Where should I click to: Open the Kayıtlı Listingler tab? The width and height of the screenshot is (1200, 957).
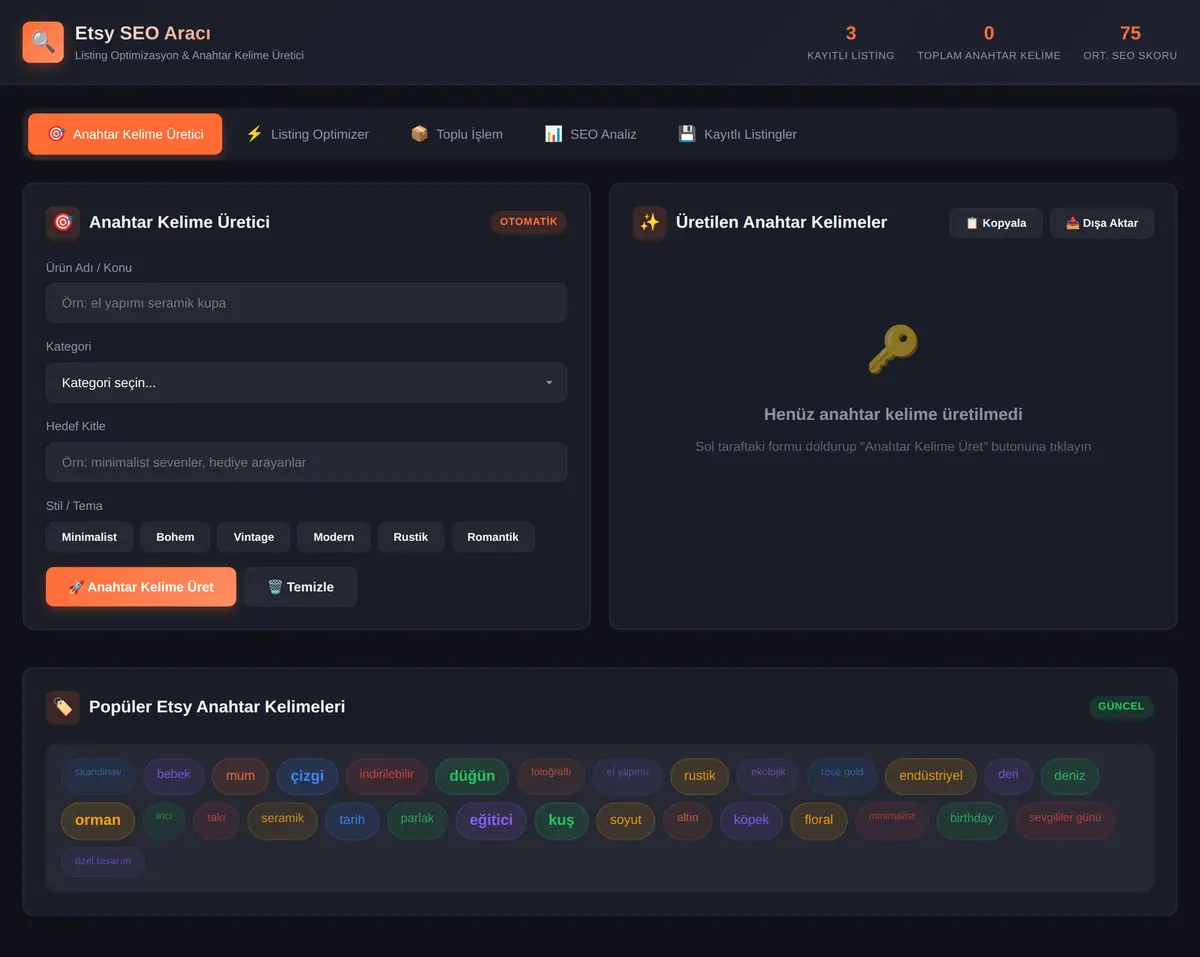tap(737, 134)
